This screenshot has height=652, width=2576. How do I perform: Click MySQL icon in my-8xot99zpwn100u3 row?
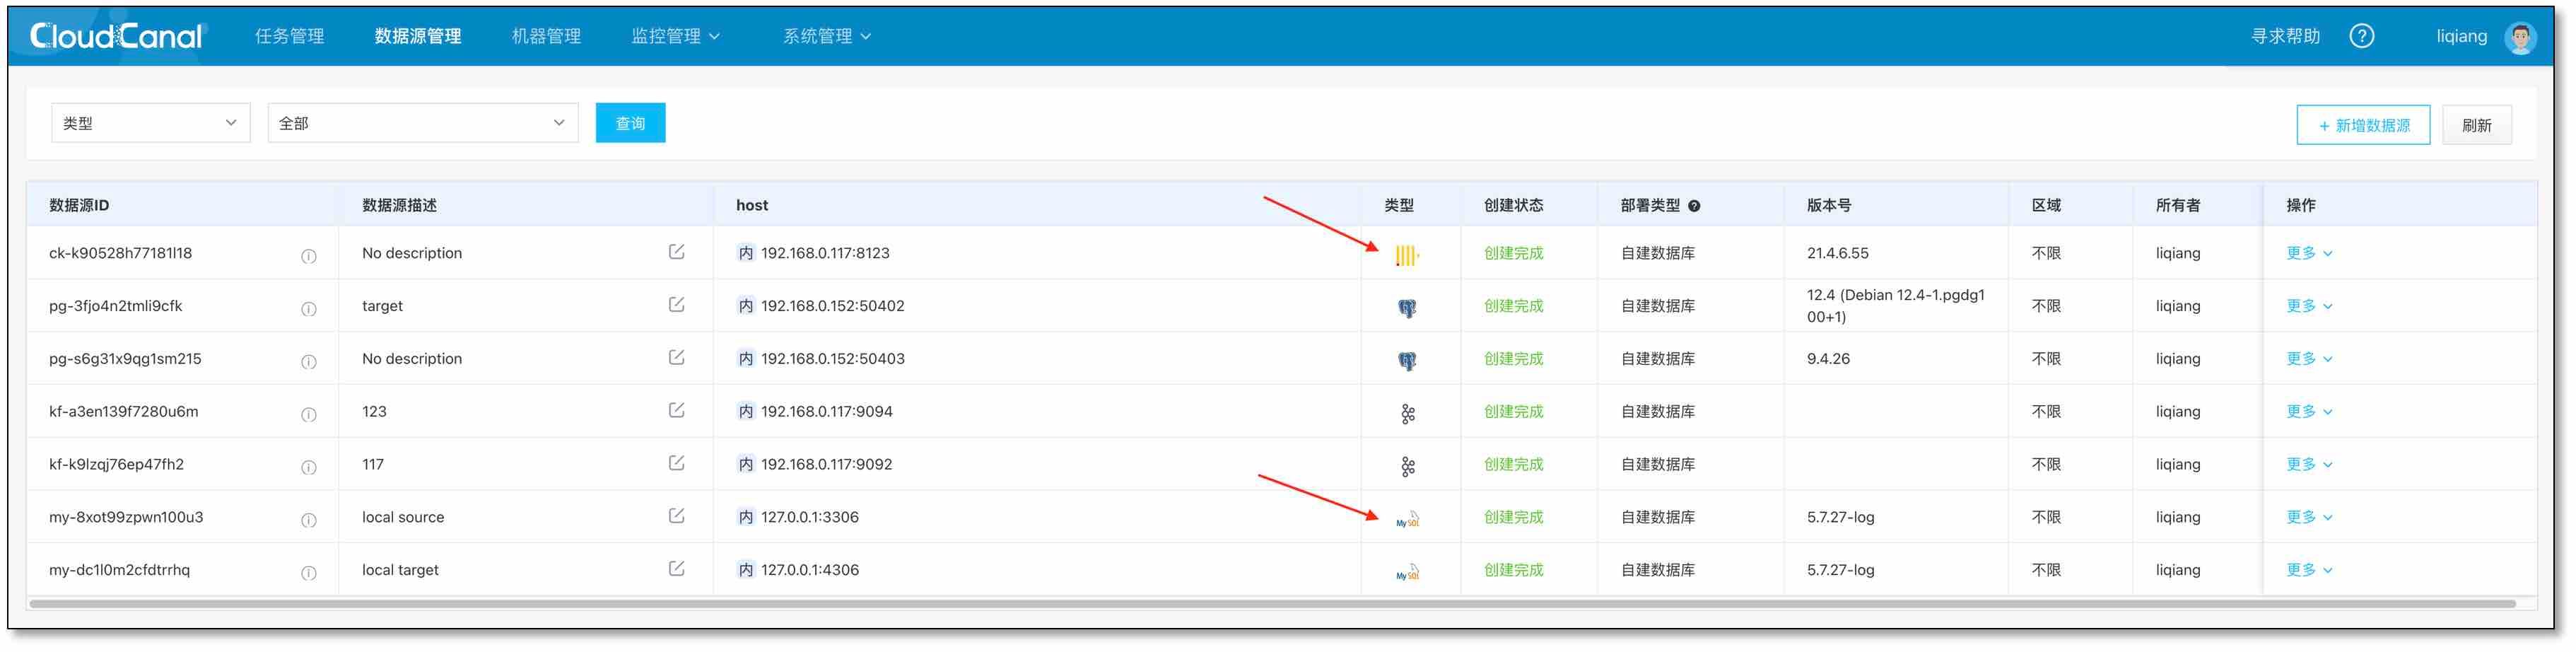click(1407, 519)
